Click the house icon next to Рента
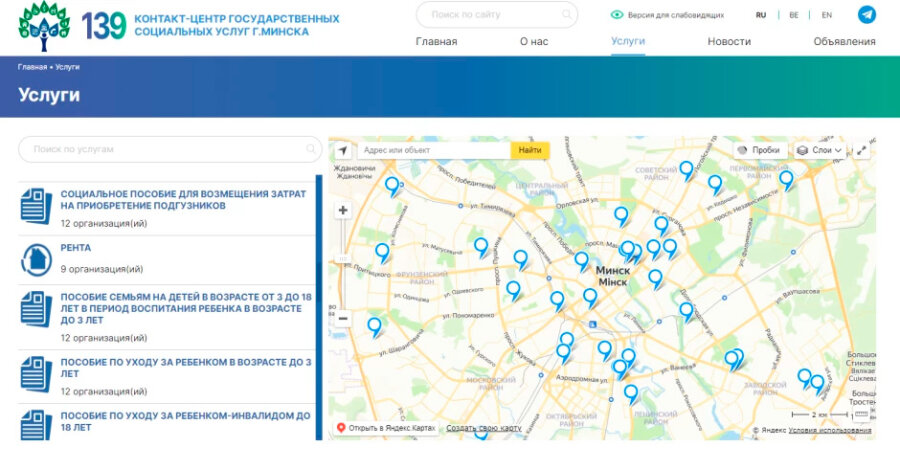 click(36, 259)
